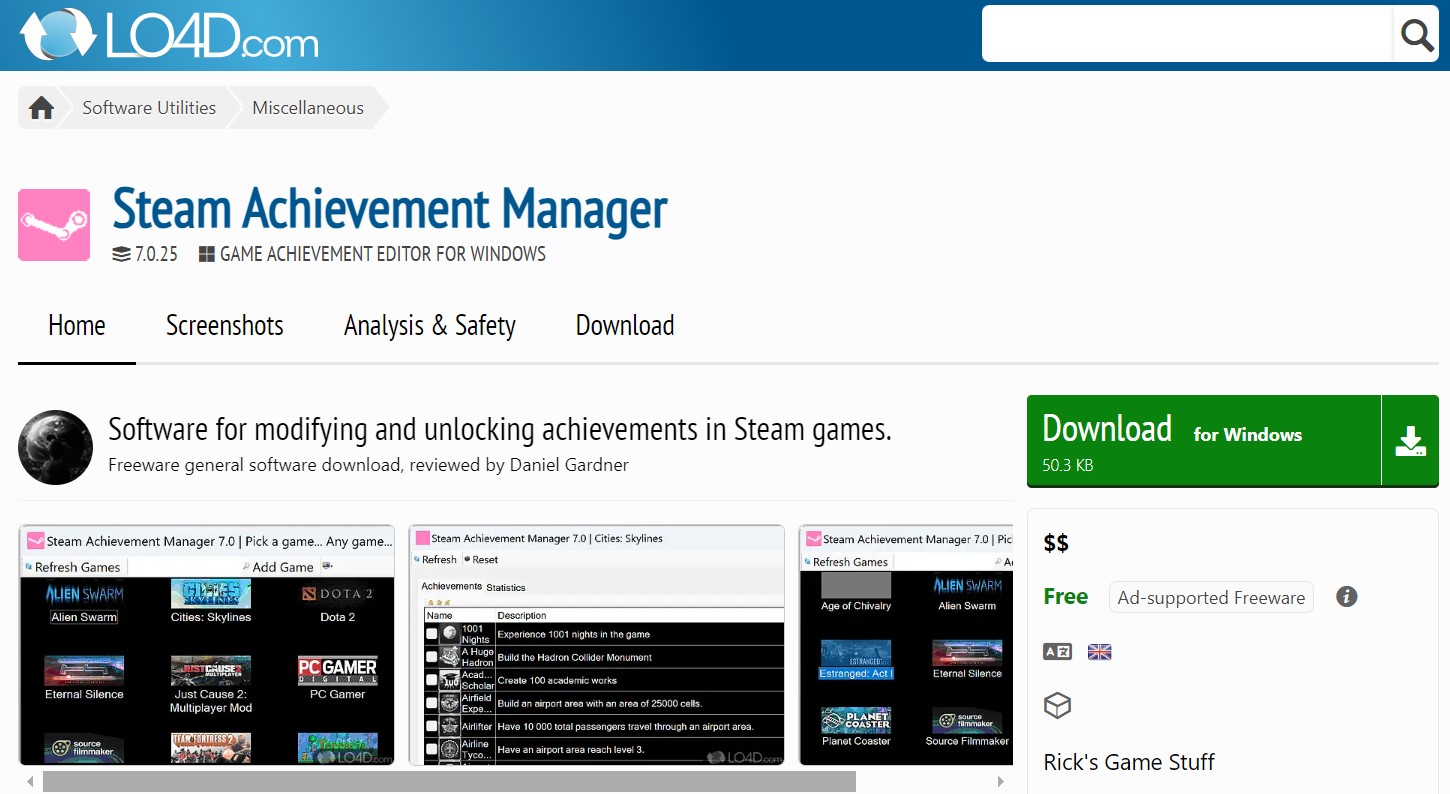Screen dimensions: 1450x794
Task: Click the version stack icon beside 7.0.25
Action: (120, 253)
